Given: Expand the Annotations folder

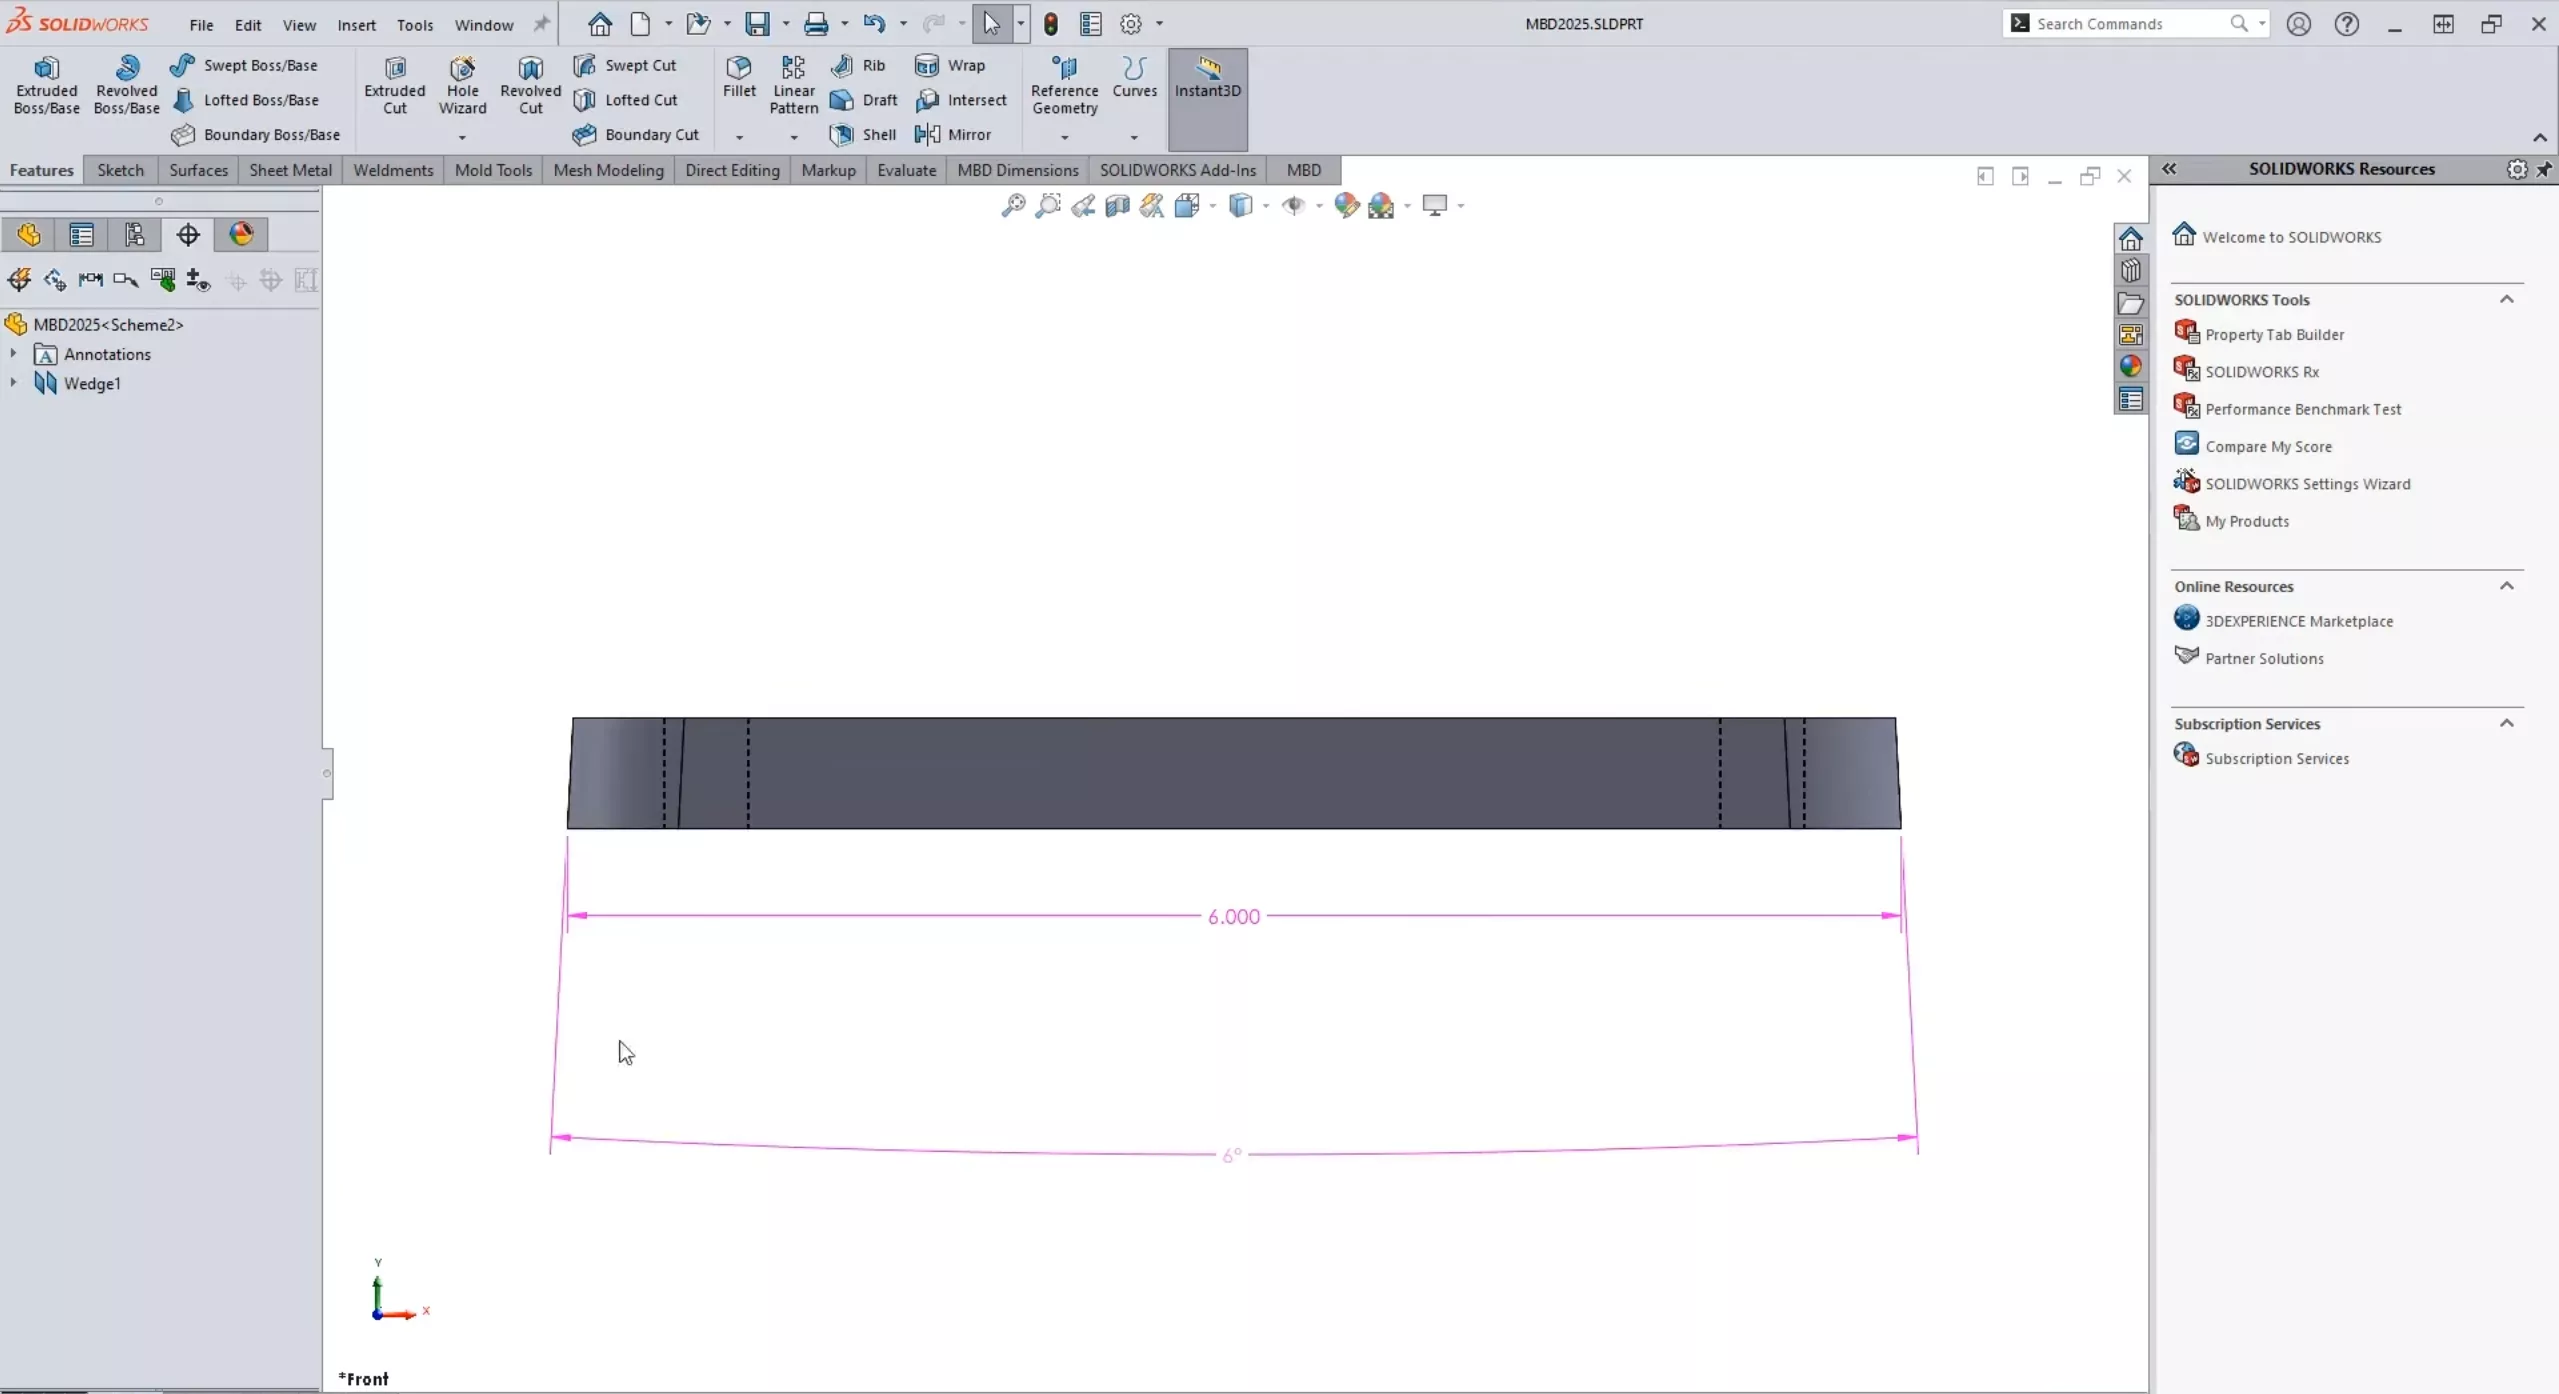Looking at the screenshot, I should tap(15, 354).
